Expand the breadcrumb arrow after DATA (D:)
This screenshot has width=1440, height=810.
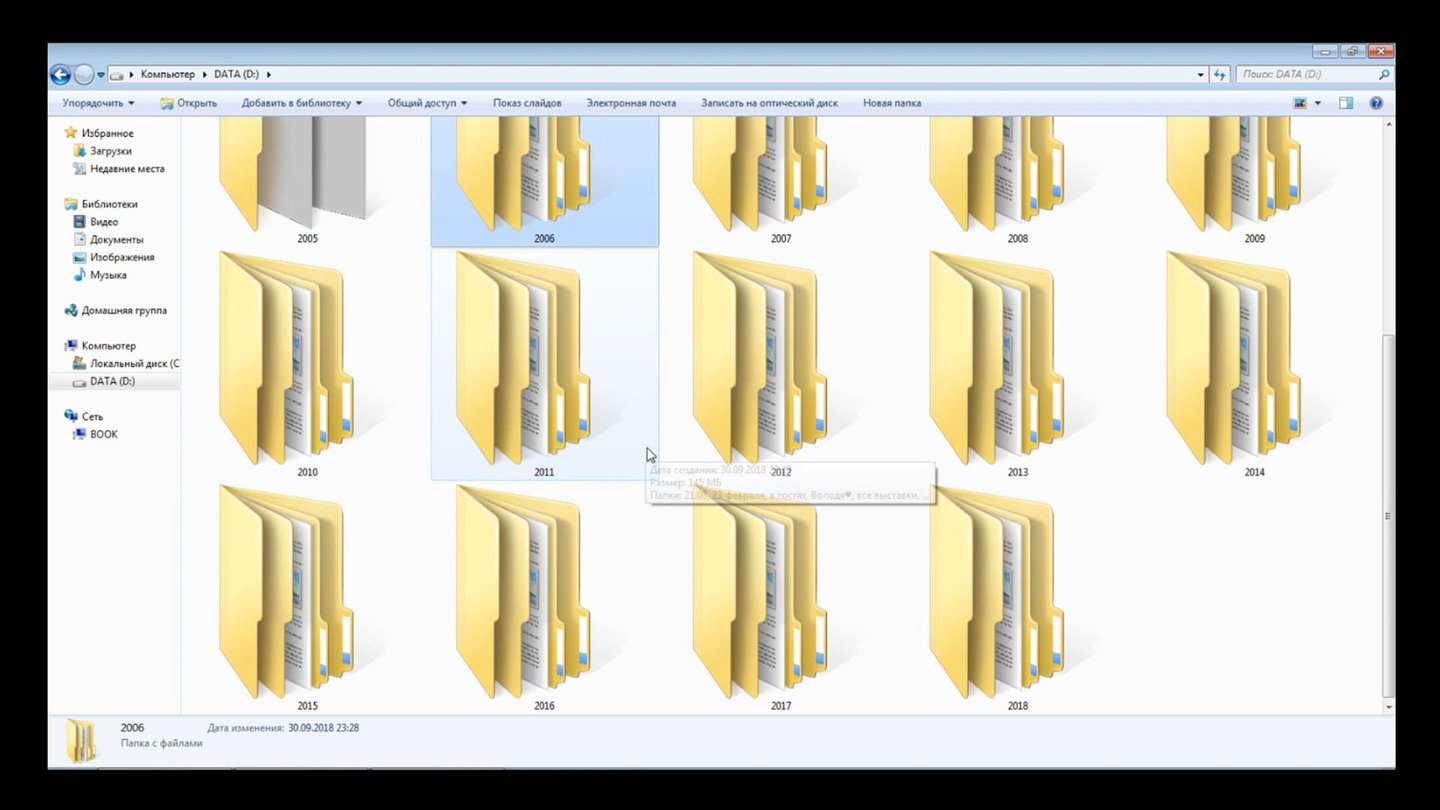pos(269,75)
